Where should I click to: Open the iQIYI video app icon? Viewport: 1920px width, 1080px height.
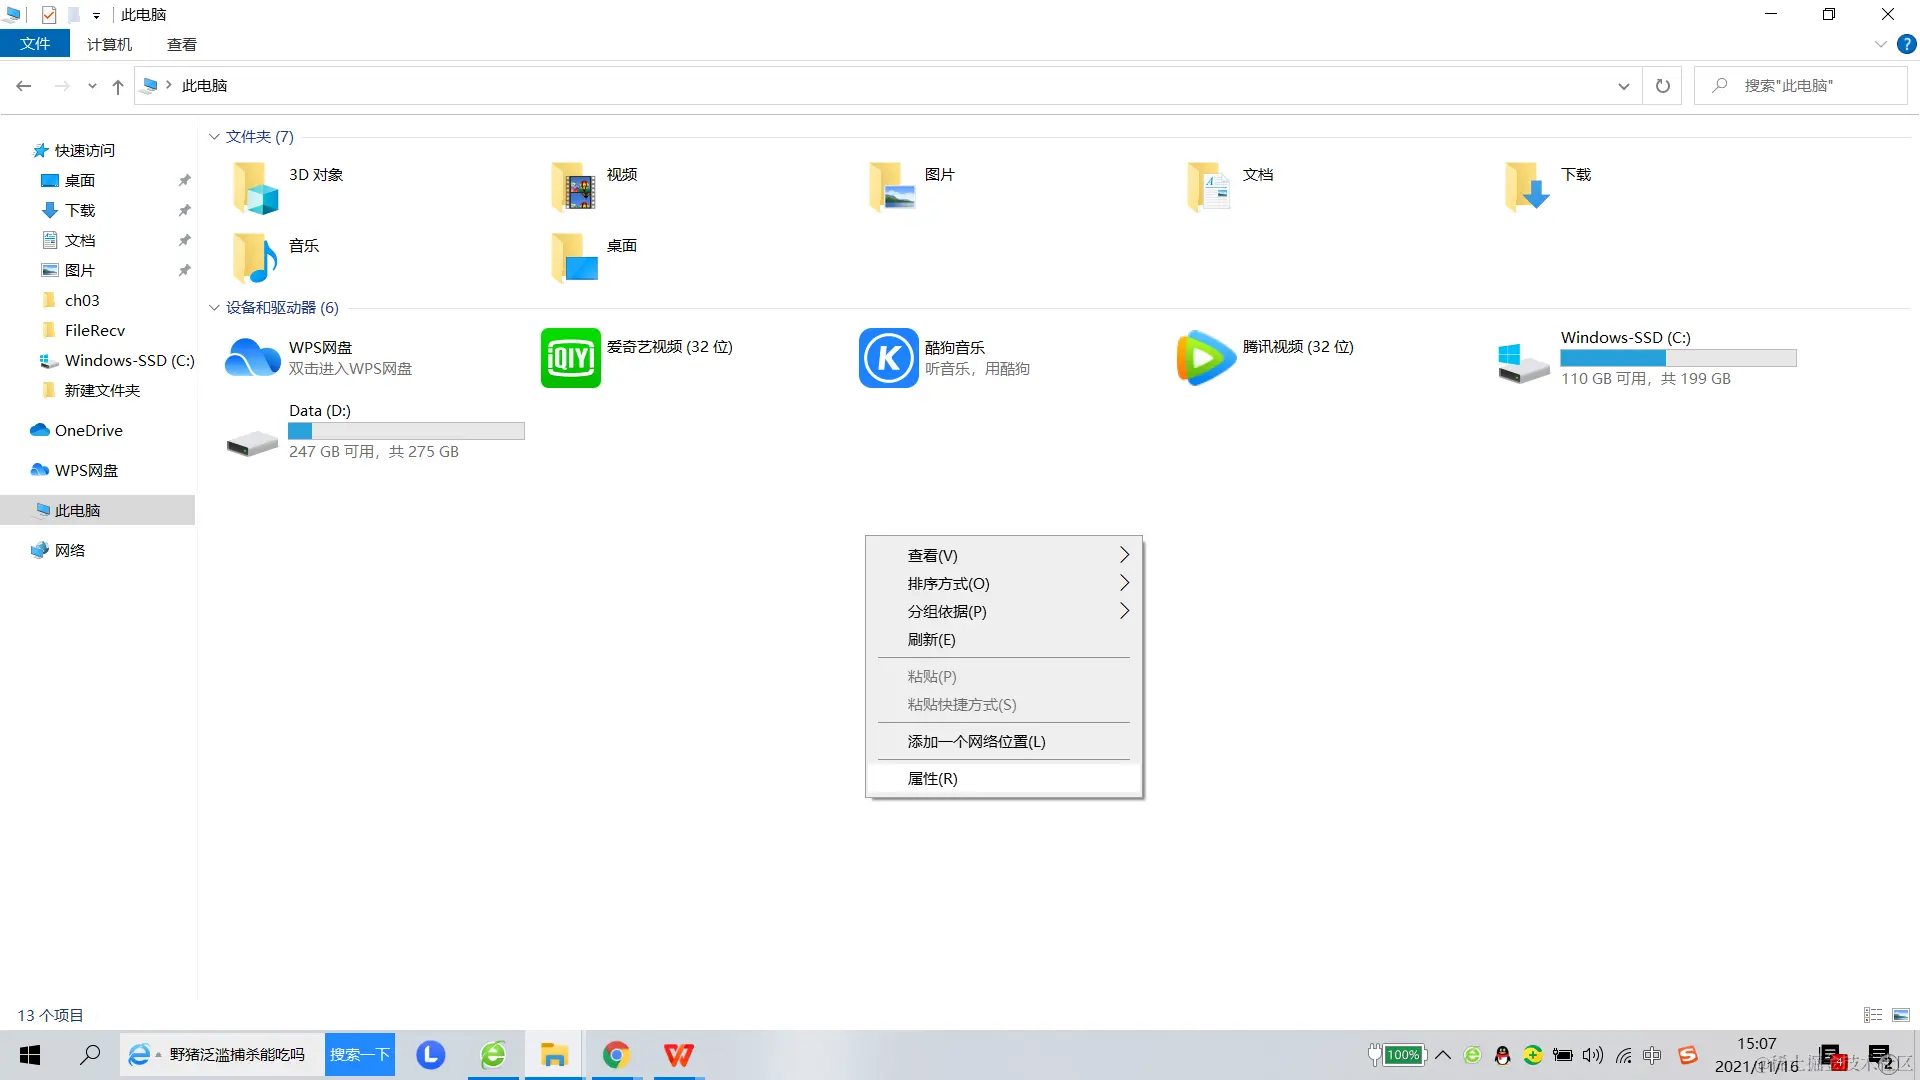[570, 358]
